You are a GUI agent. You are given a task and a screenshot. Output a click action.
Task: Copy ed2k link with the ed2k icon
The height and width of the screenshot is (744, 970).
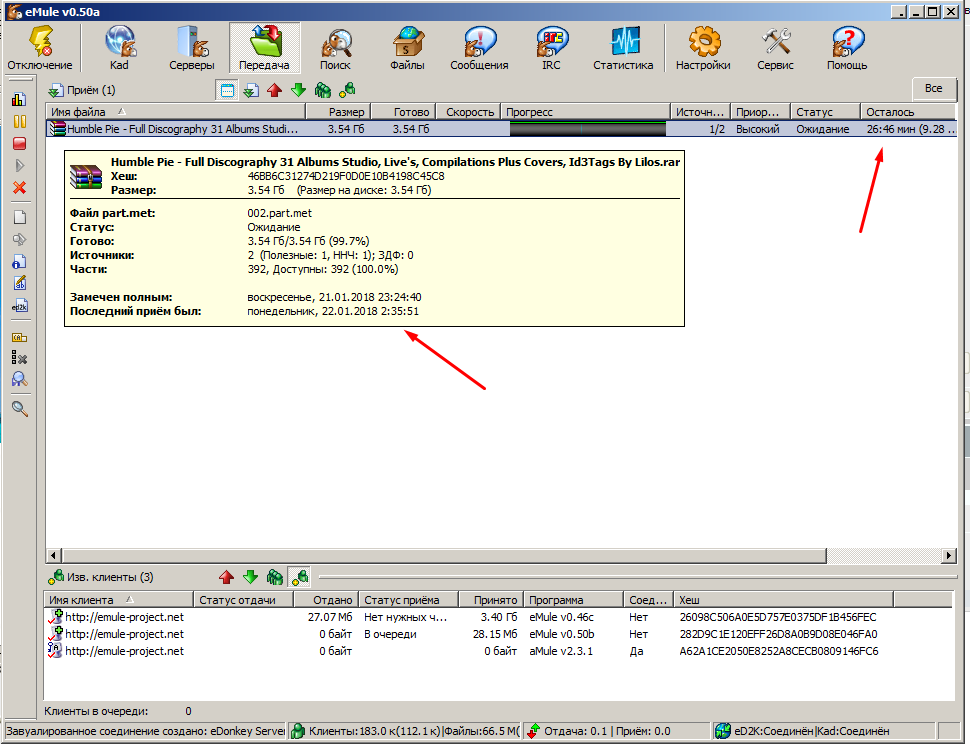[19, 306]
